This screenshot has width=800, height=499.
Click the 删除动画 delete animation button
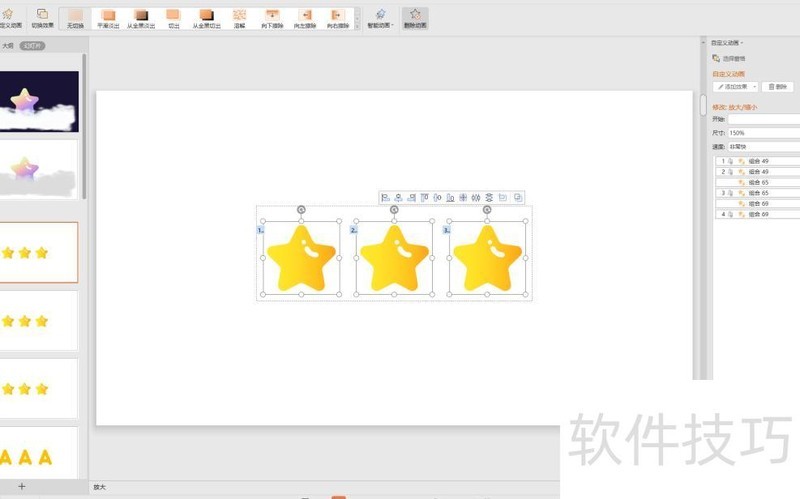coord(415,18)
